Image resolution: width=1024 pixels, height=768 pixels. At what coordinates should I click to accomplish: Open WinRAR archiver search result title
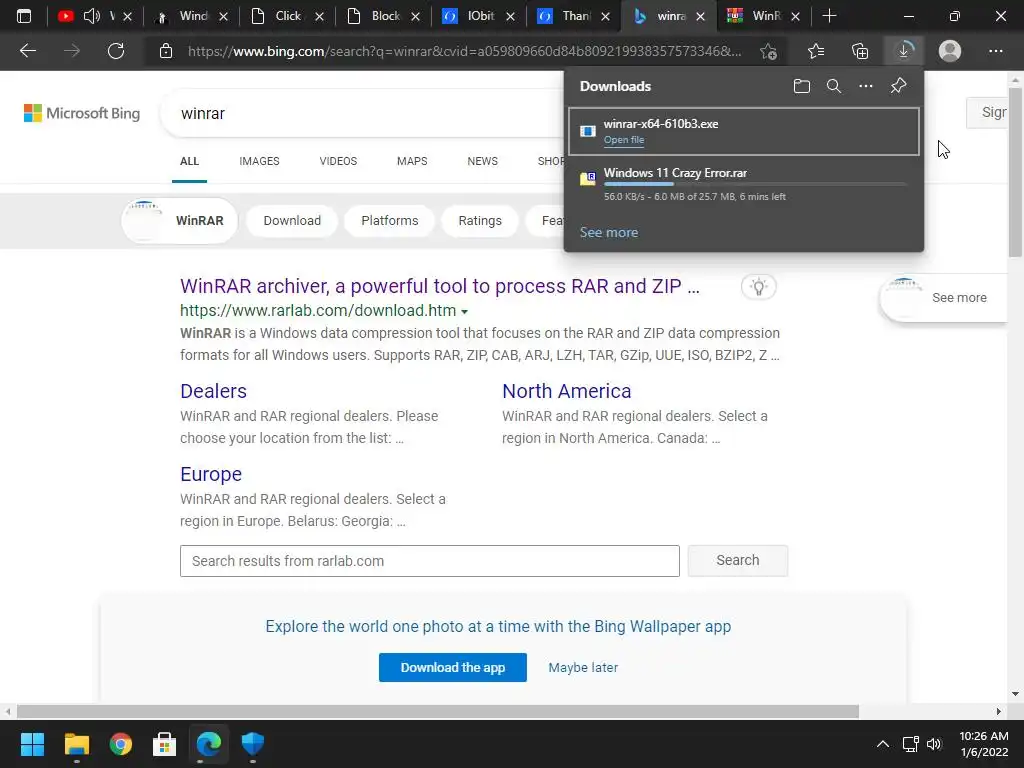coord(440,286)
